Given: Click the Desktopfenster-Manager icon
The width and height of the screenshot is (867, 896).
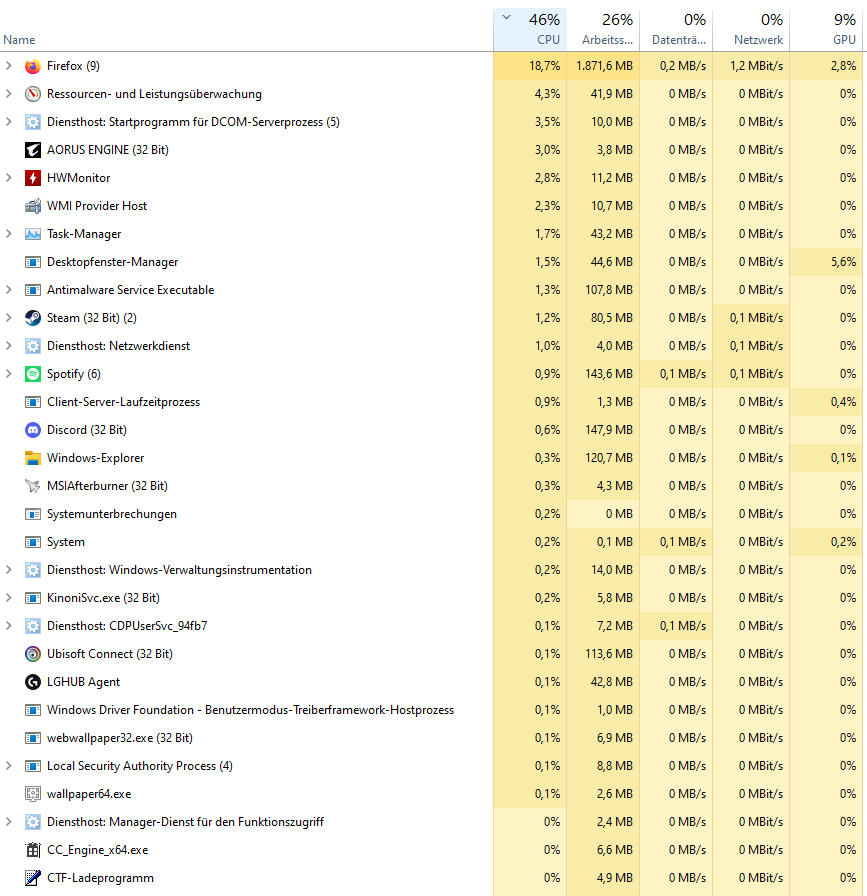Looking at the screenshot, I should [33, 262].
